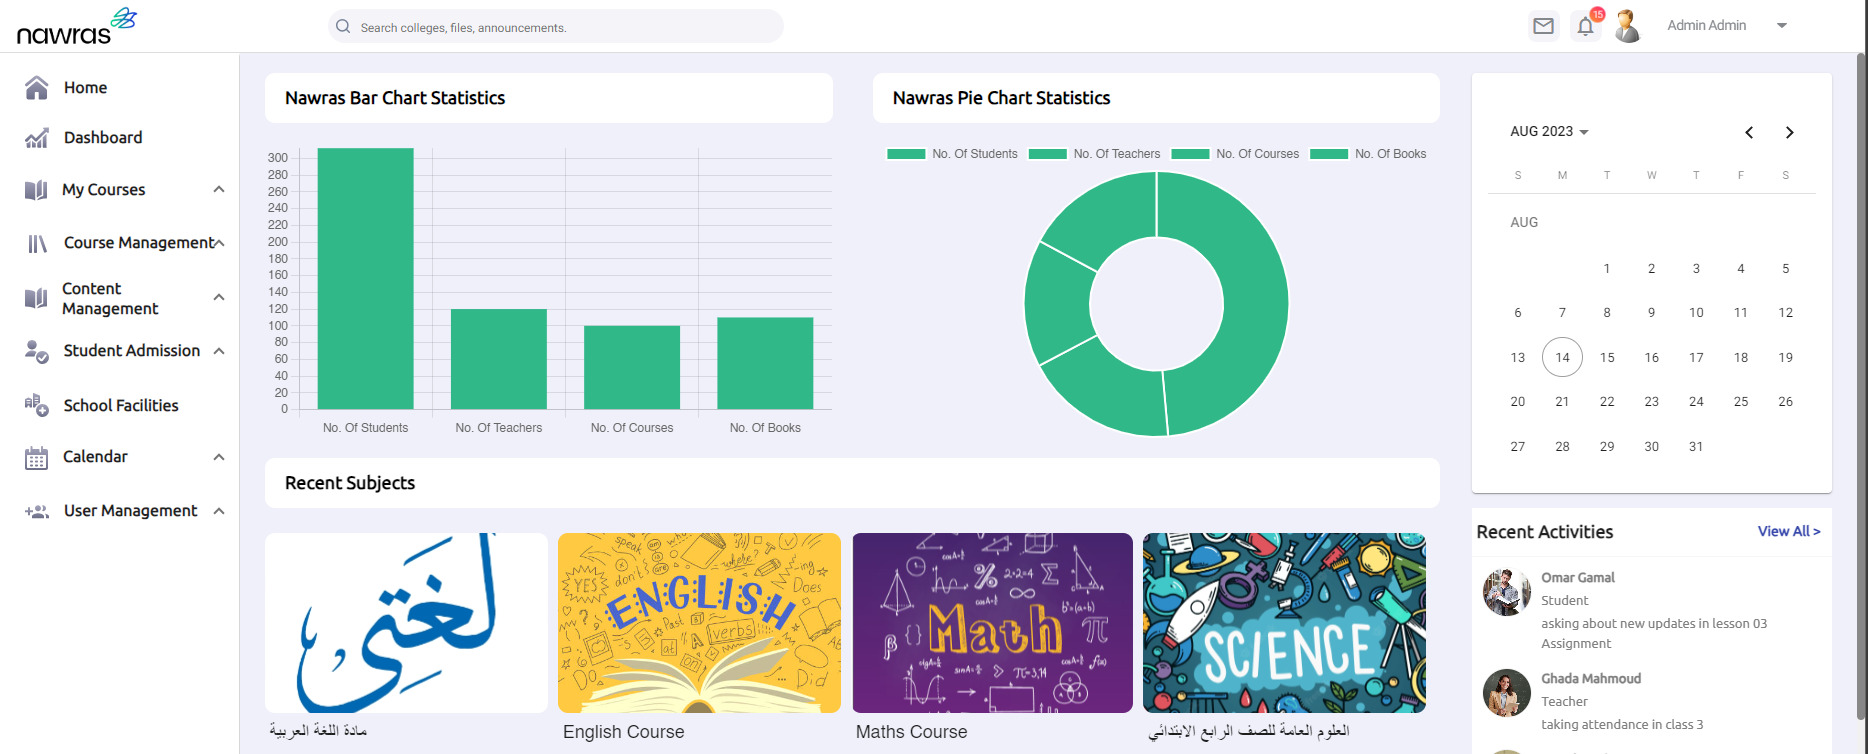Click the Course Management books icon

(x=37, y=243)
